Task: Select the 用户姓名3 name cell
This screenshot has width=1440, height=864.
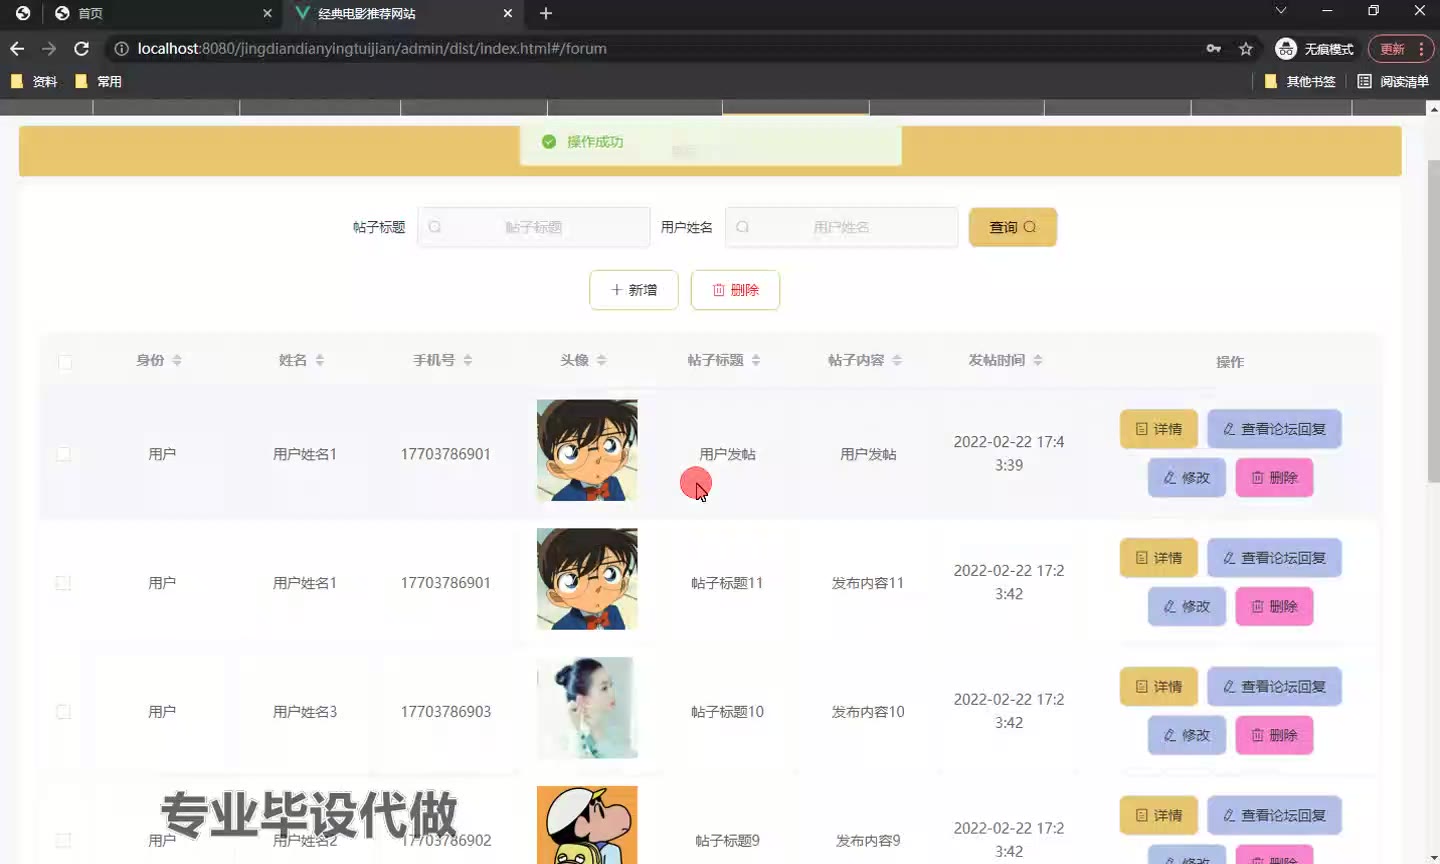Action: (x=305, y=712)
